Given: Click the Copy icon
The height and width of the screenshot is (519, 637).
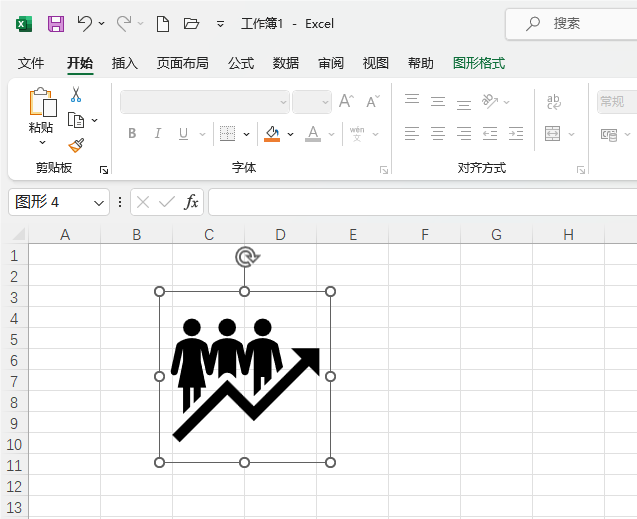Looking at the screenshot, I should pyautogui.click(x=76, y=120).
